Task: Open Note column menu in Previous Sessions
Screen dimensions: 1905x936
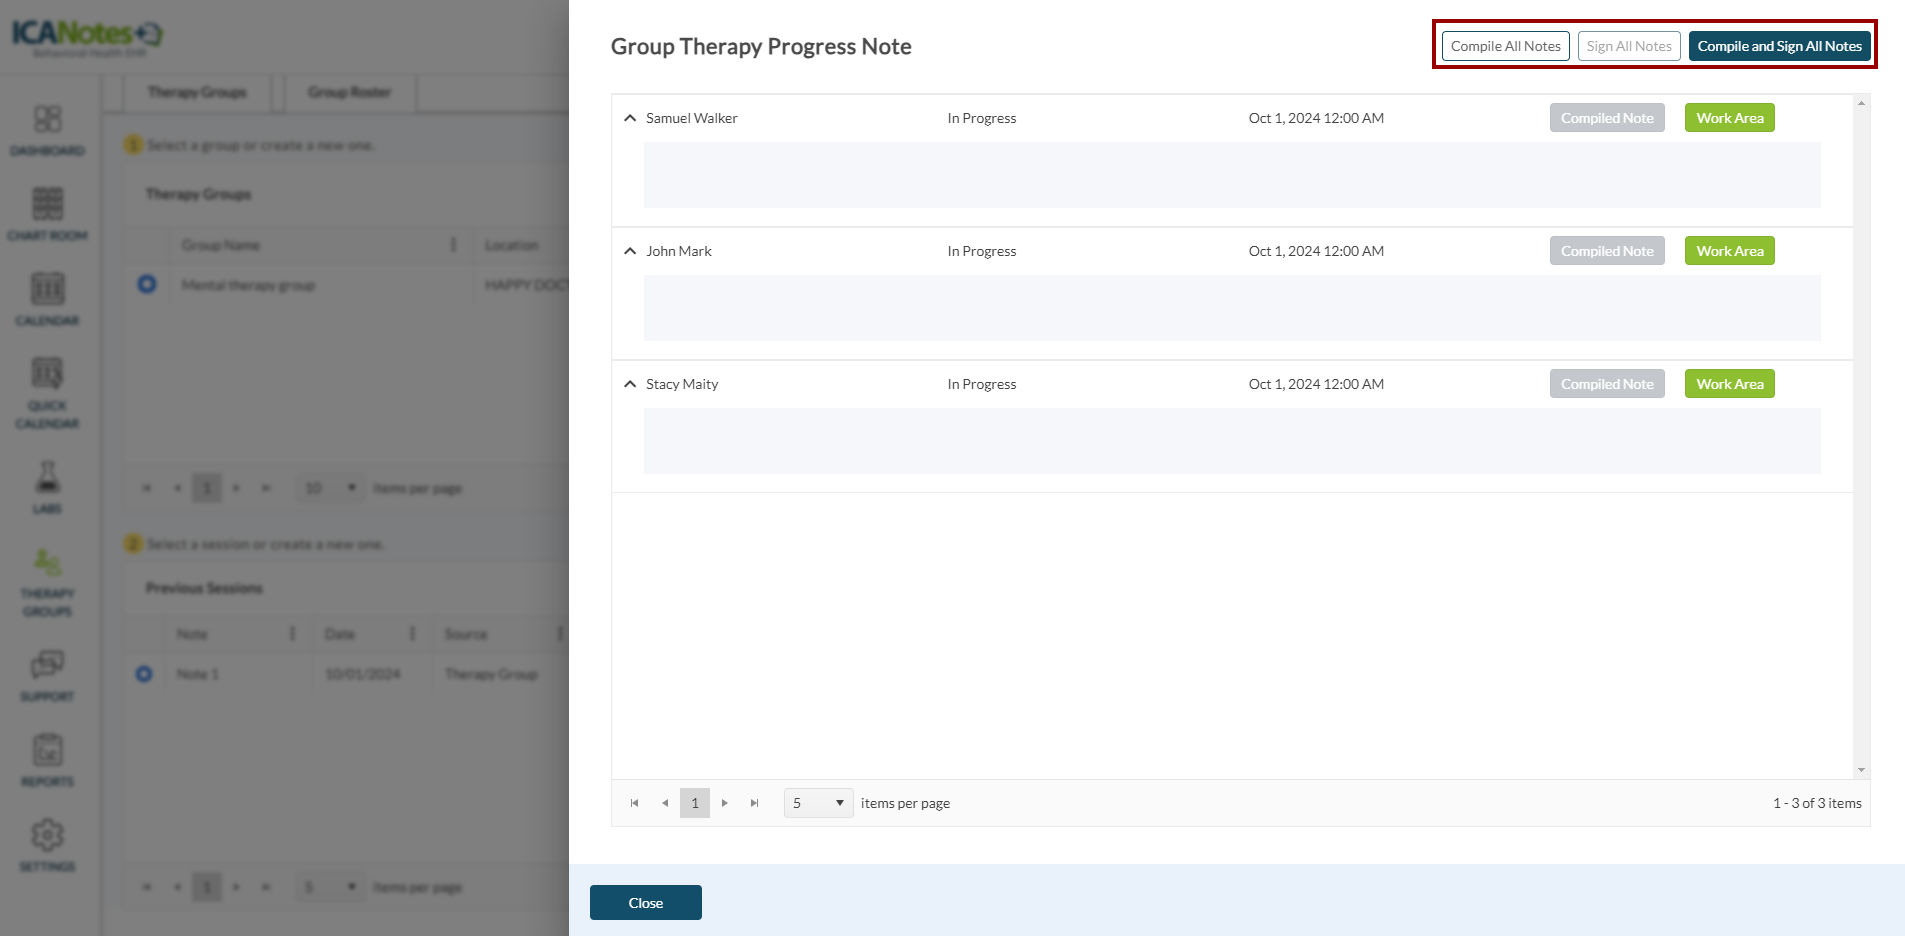Action: (292, 634)
